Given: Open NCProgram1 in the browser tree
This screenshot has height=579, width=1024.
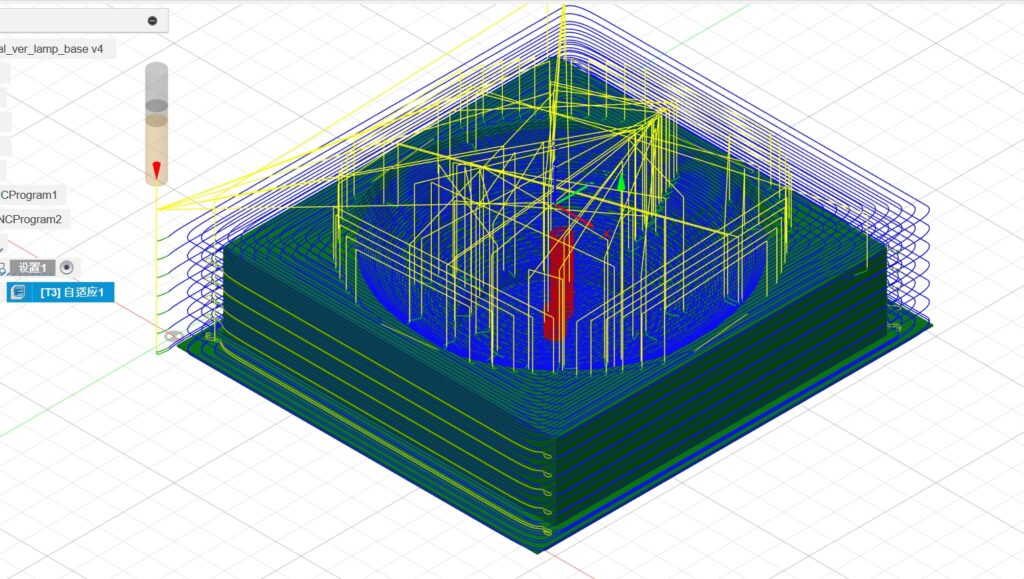Looking at the screenshot, I should (x=30, y=195).
